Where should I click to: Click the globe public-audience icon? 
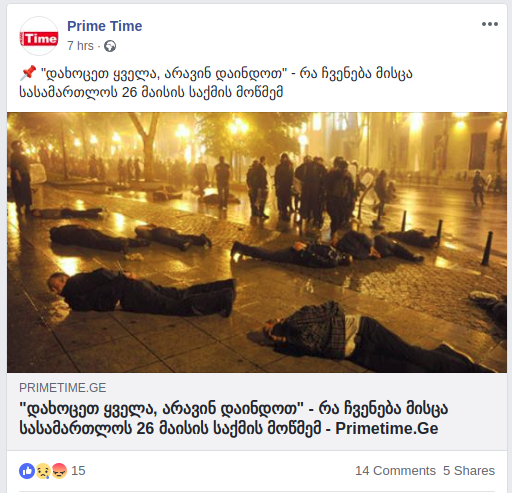pos(110,46)
